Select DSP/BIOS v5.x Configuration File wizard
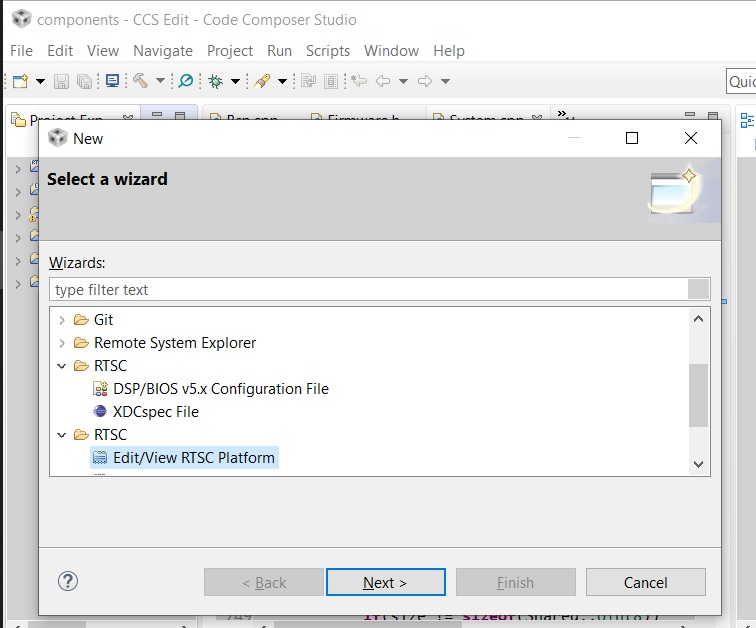The height and width of the screenshot is (628, 756). click(211, 389)
